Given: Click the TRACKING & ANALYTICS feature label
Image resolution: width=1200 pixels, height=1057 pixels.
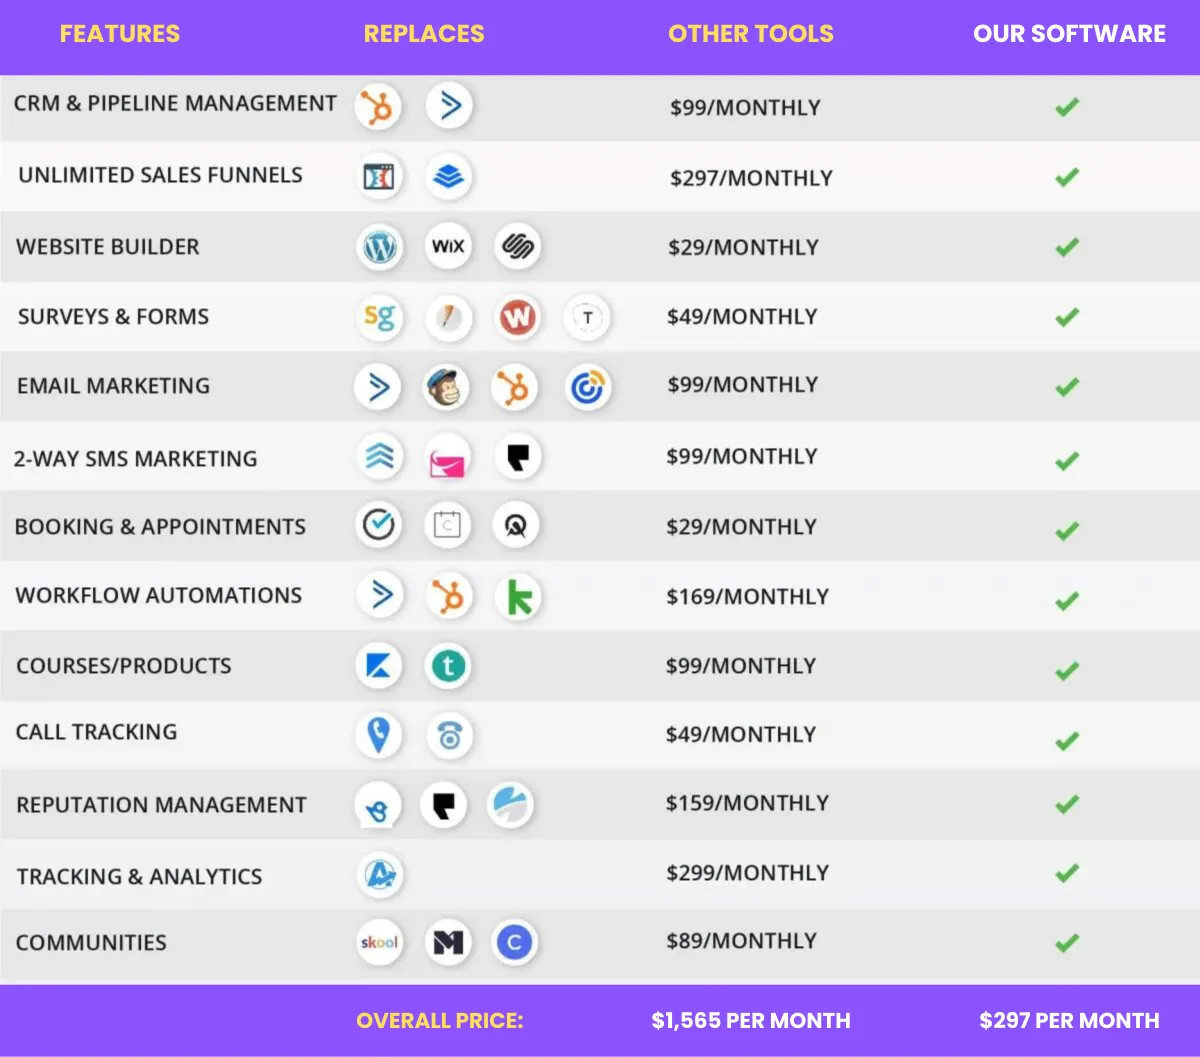Looking at the screenshot, I should pyautogui.click(x=139, y=877).
